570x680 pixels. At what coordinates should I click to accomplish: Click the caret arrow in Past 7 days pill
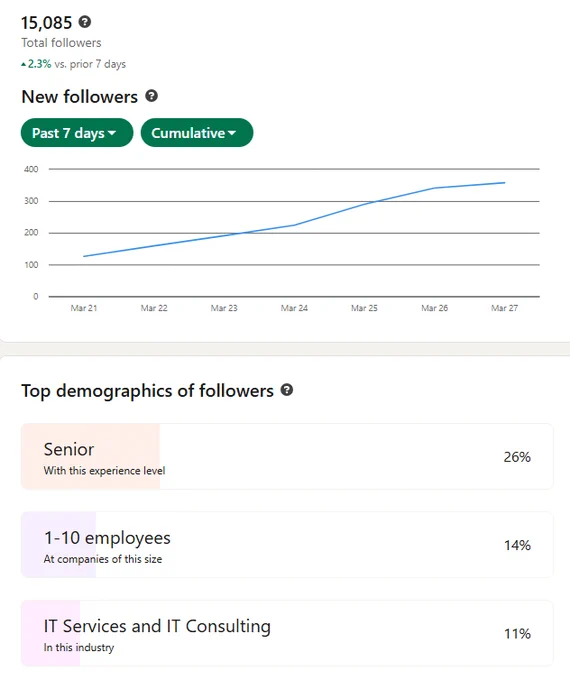(112, 133)
